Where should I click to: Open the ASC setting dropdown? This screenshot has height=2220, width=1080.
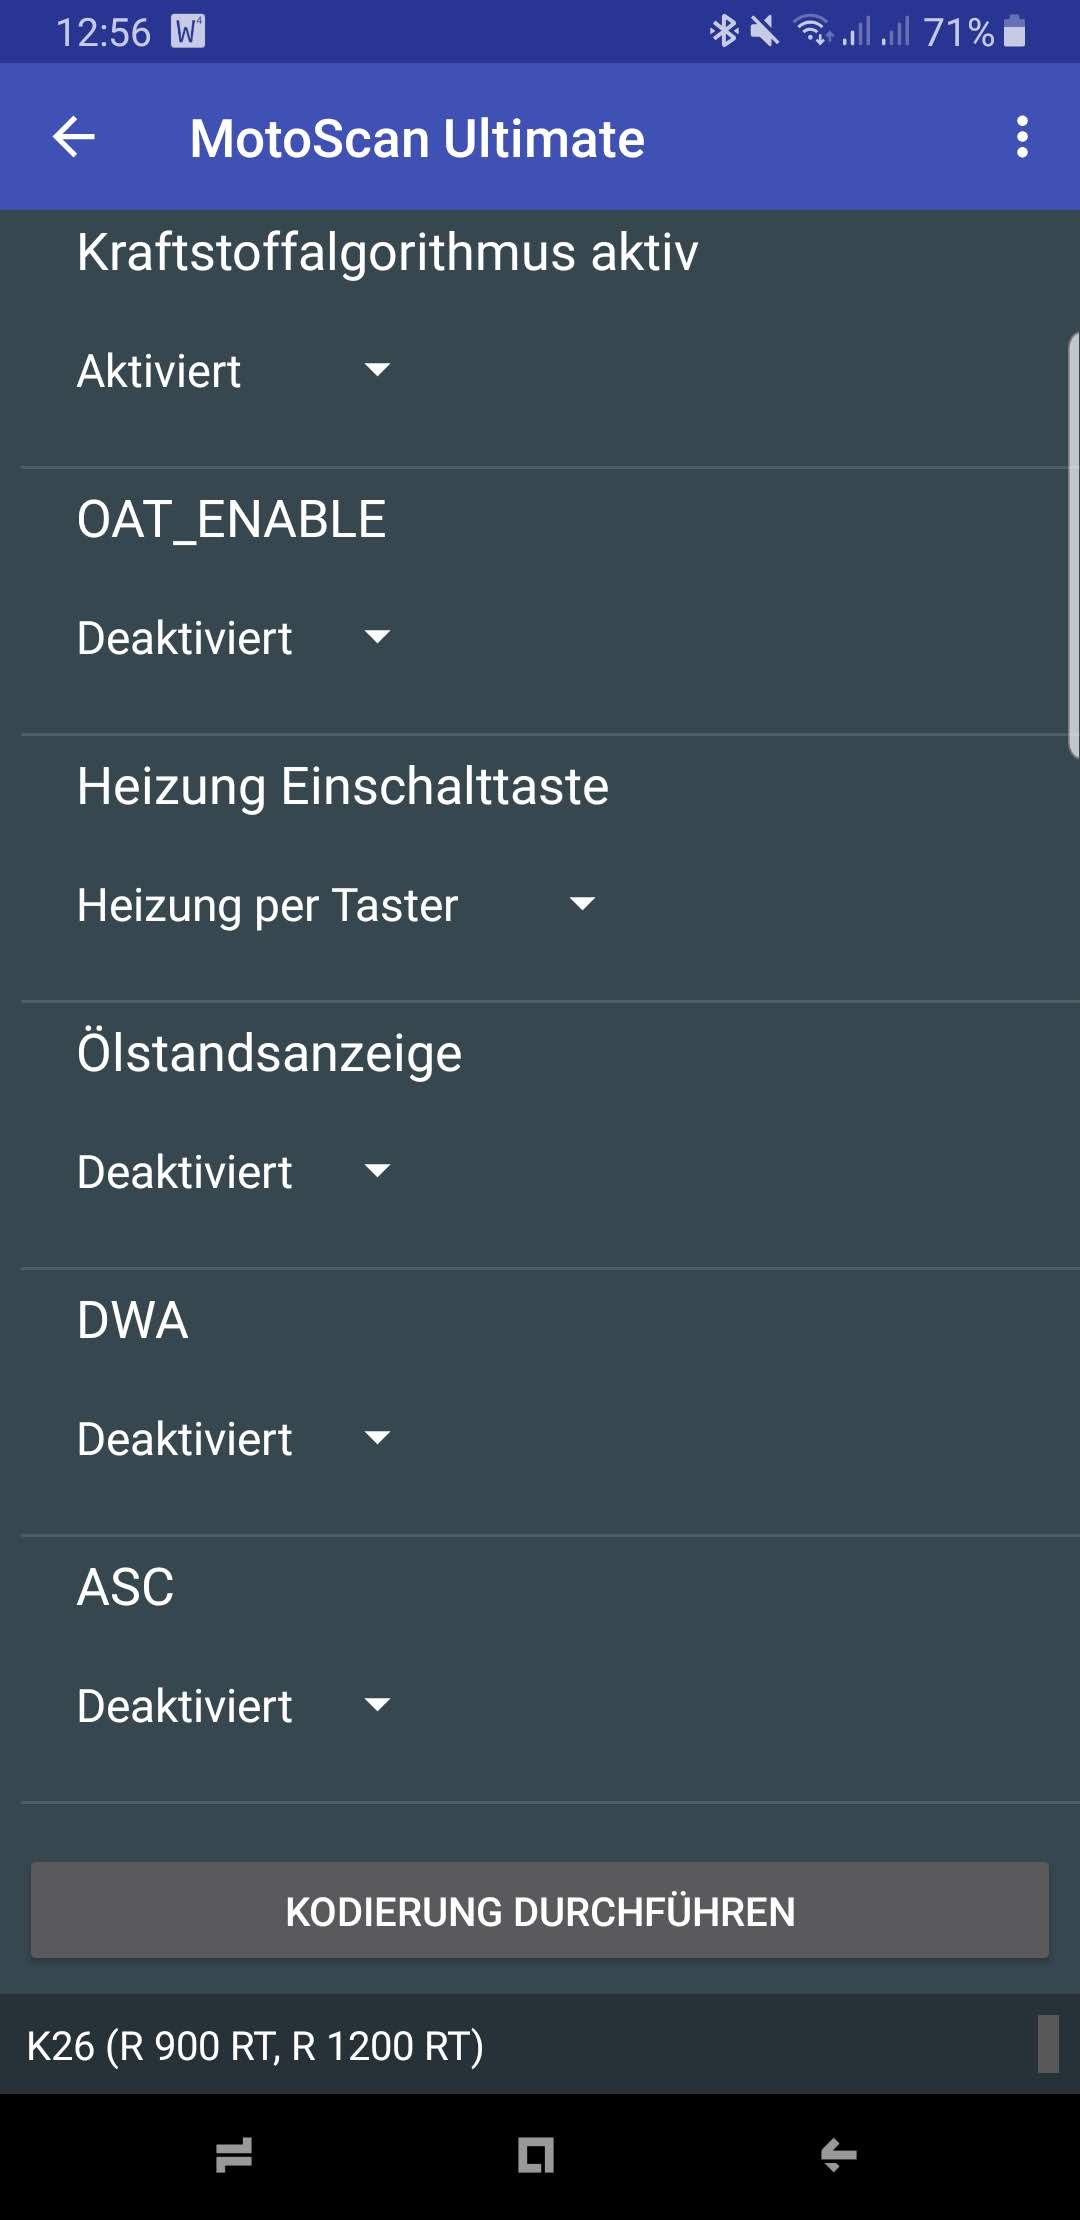point(234,1706)
